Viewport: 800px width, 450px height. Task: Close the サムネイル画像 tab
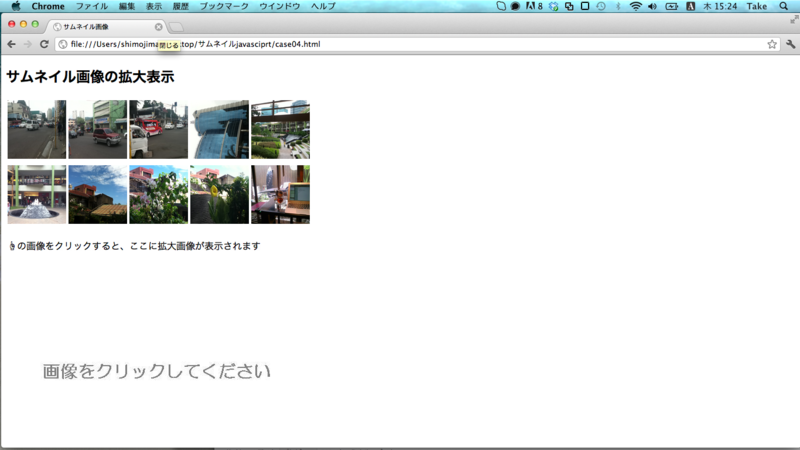tap(159, 27)
